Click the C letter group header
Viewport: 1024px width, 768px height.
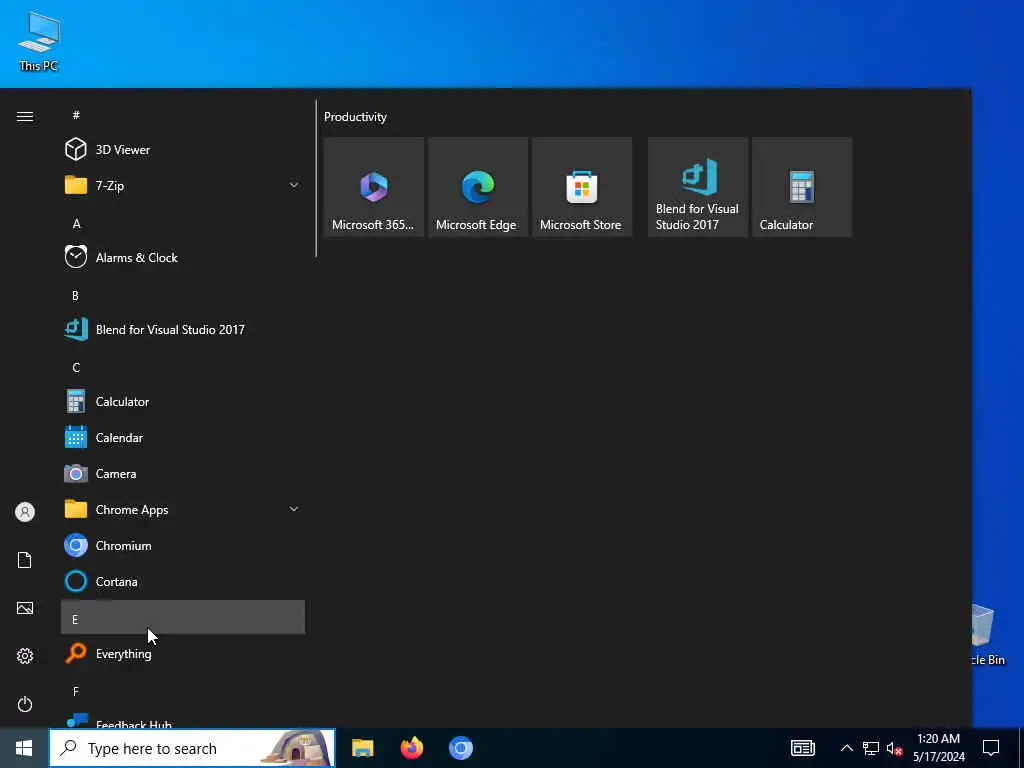pos(183,367)
